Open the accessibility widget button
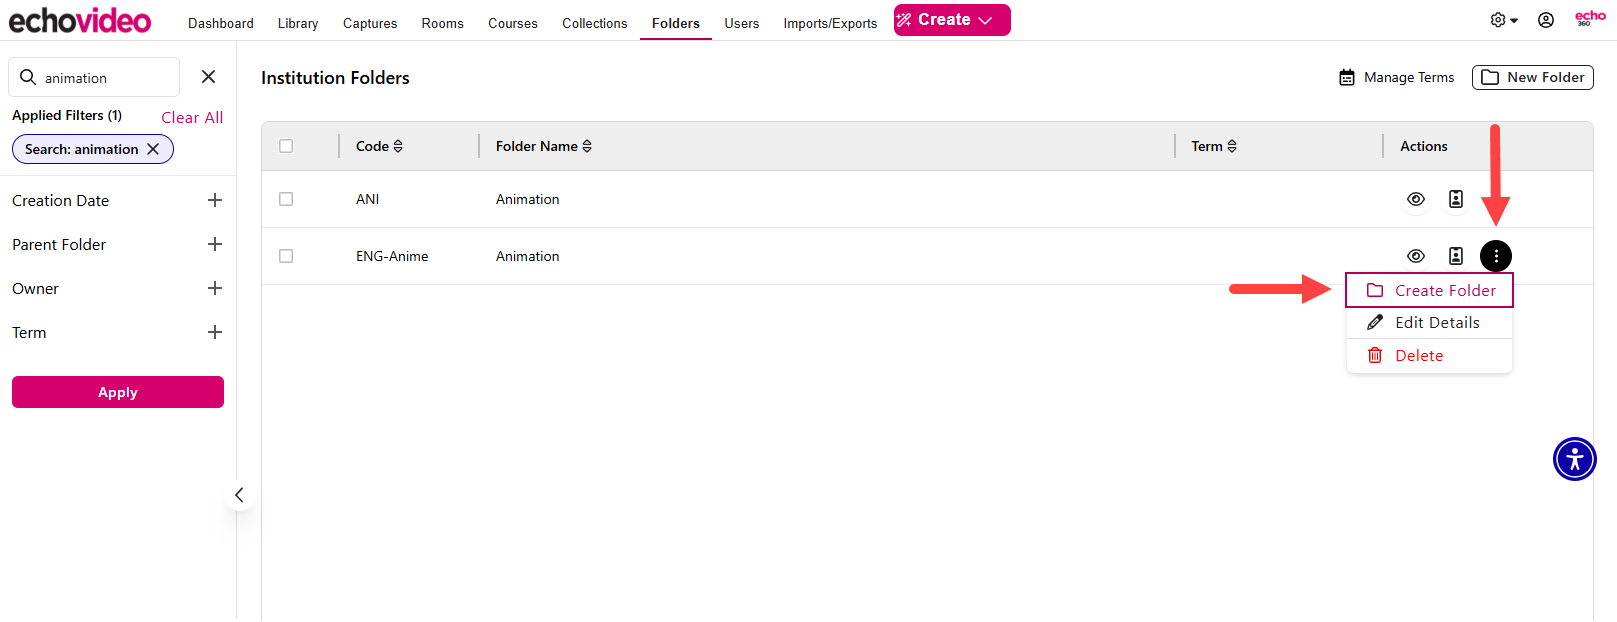This screenshot has width=1617, height=622. (x=1575, y=459)
